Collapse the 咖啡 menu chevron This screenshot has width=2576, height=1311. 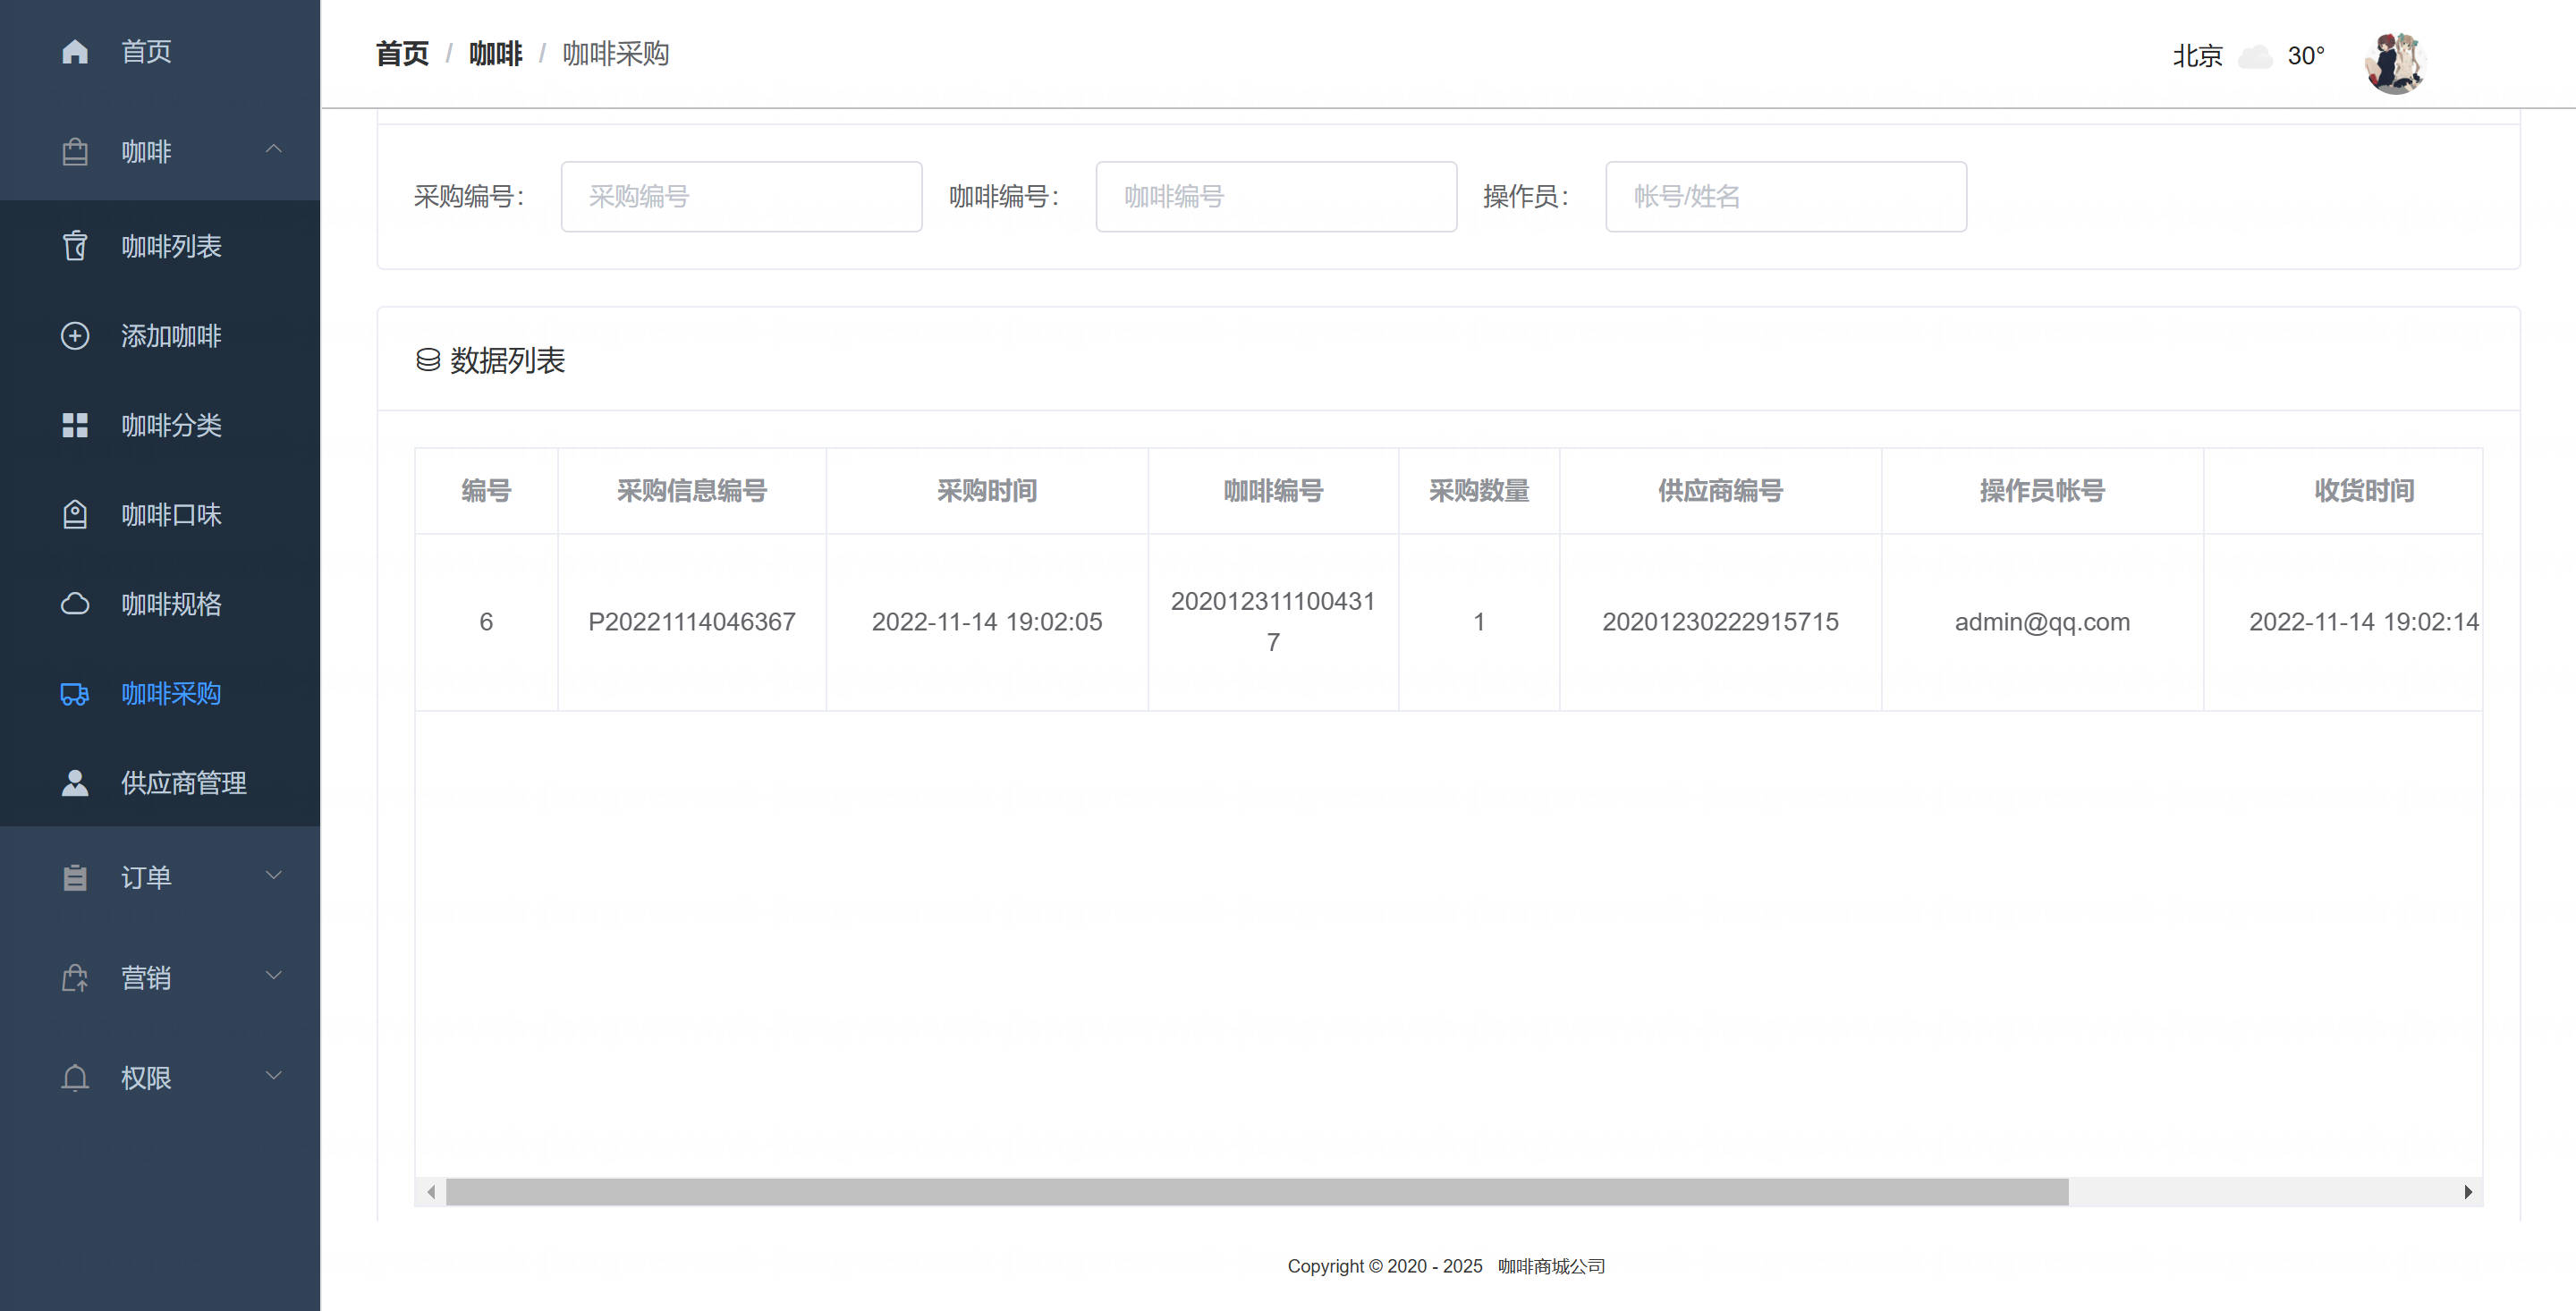tap(273, 150)
